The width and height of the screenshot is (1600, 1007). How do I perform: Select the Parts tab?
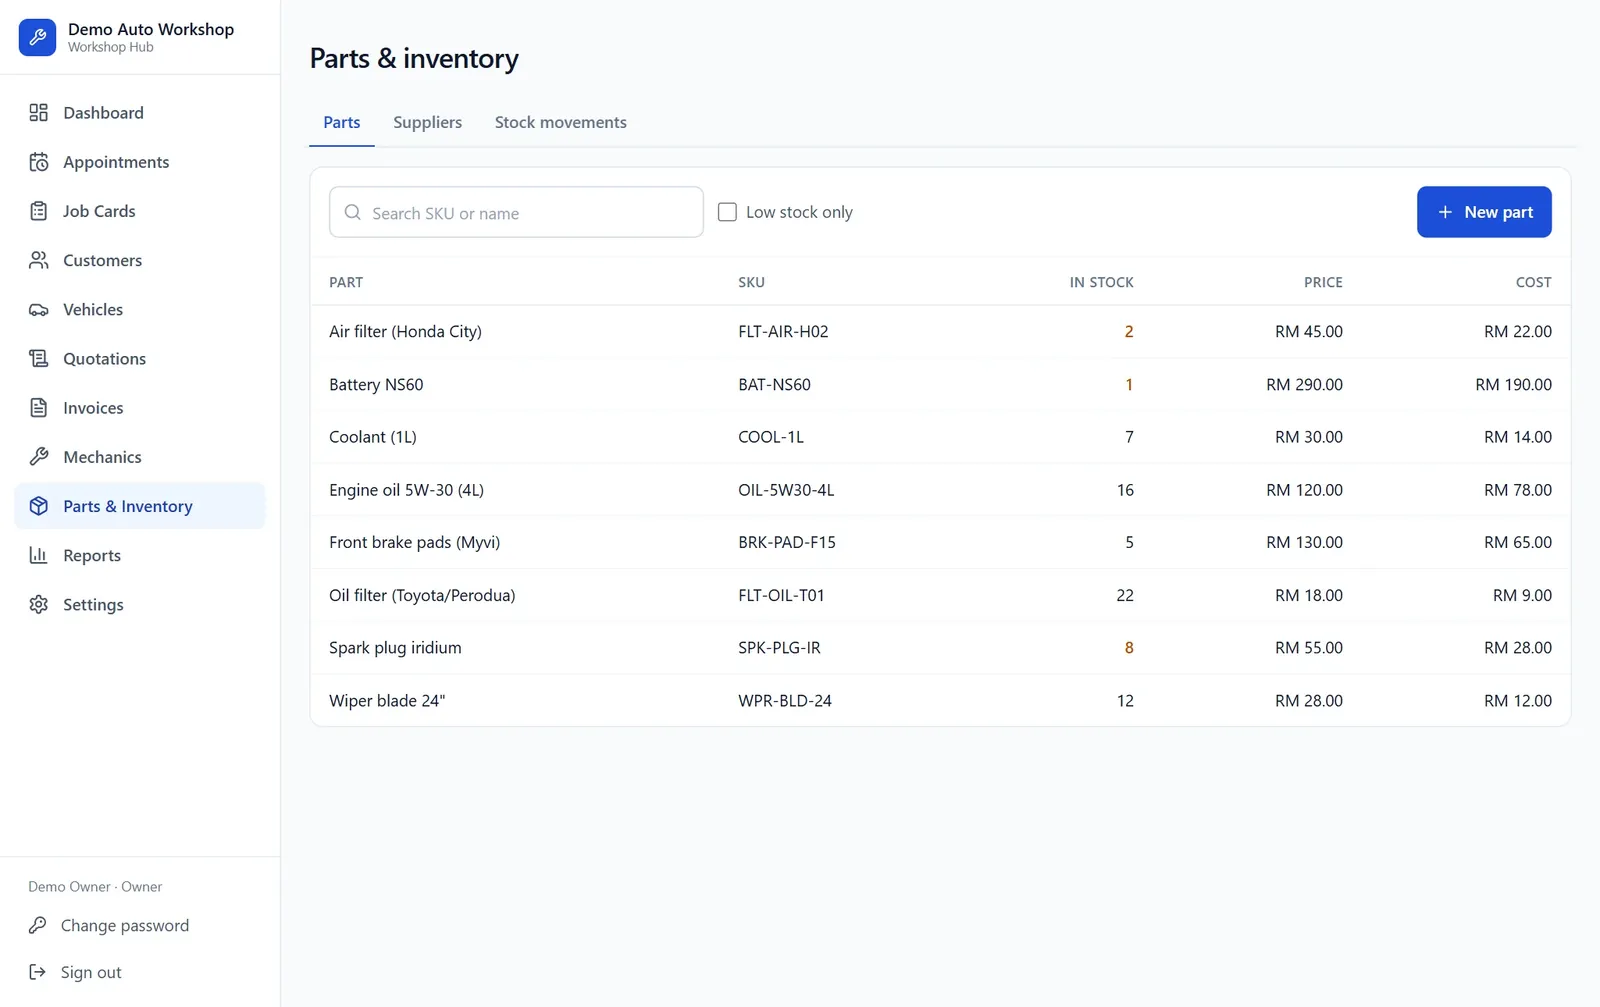[341, 122]
